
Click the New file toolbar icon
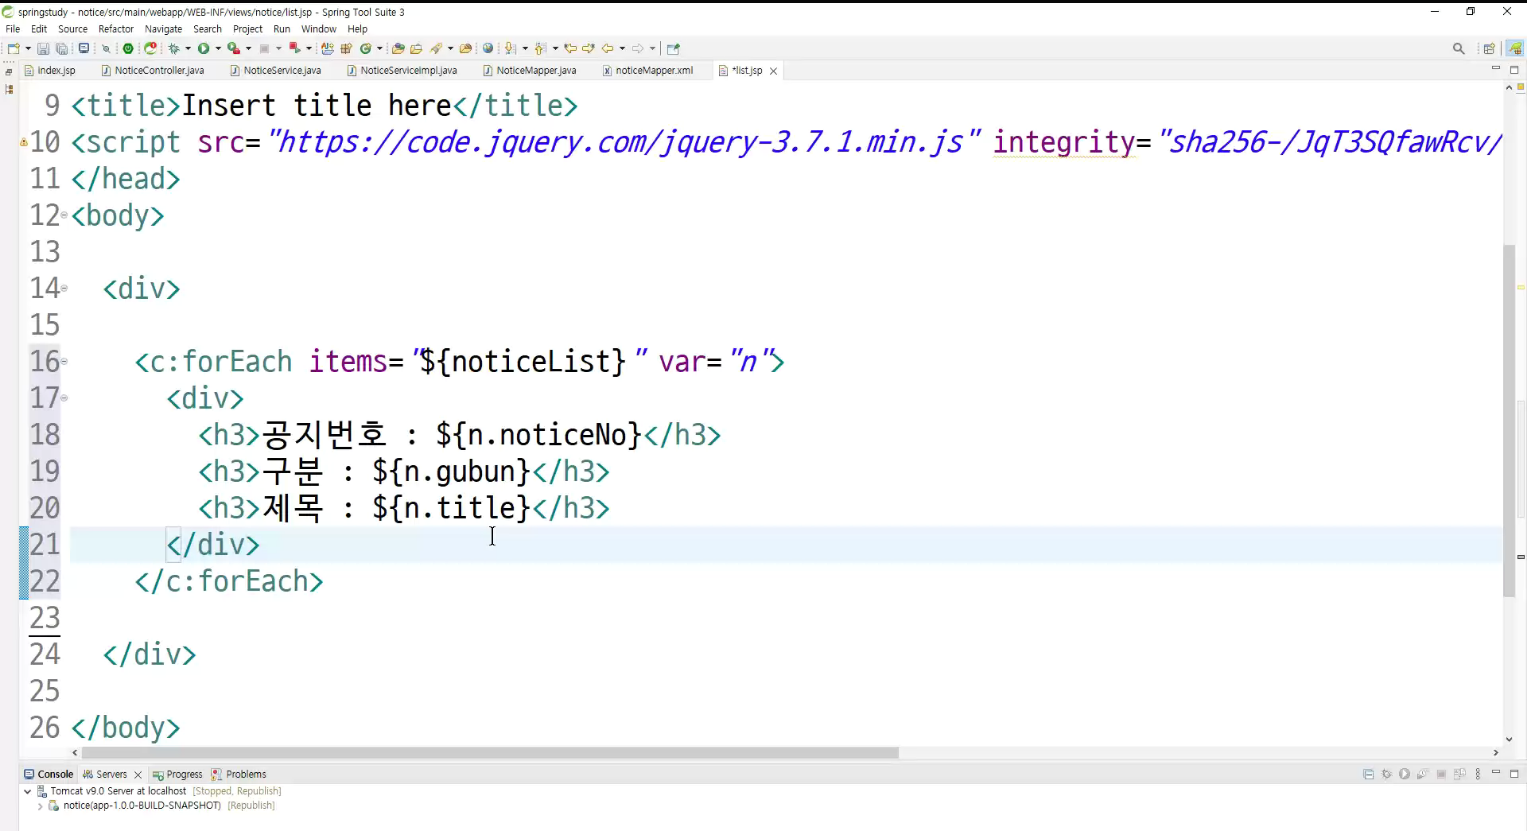pyautogui.click(x=13, y=48)
